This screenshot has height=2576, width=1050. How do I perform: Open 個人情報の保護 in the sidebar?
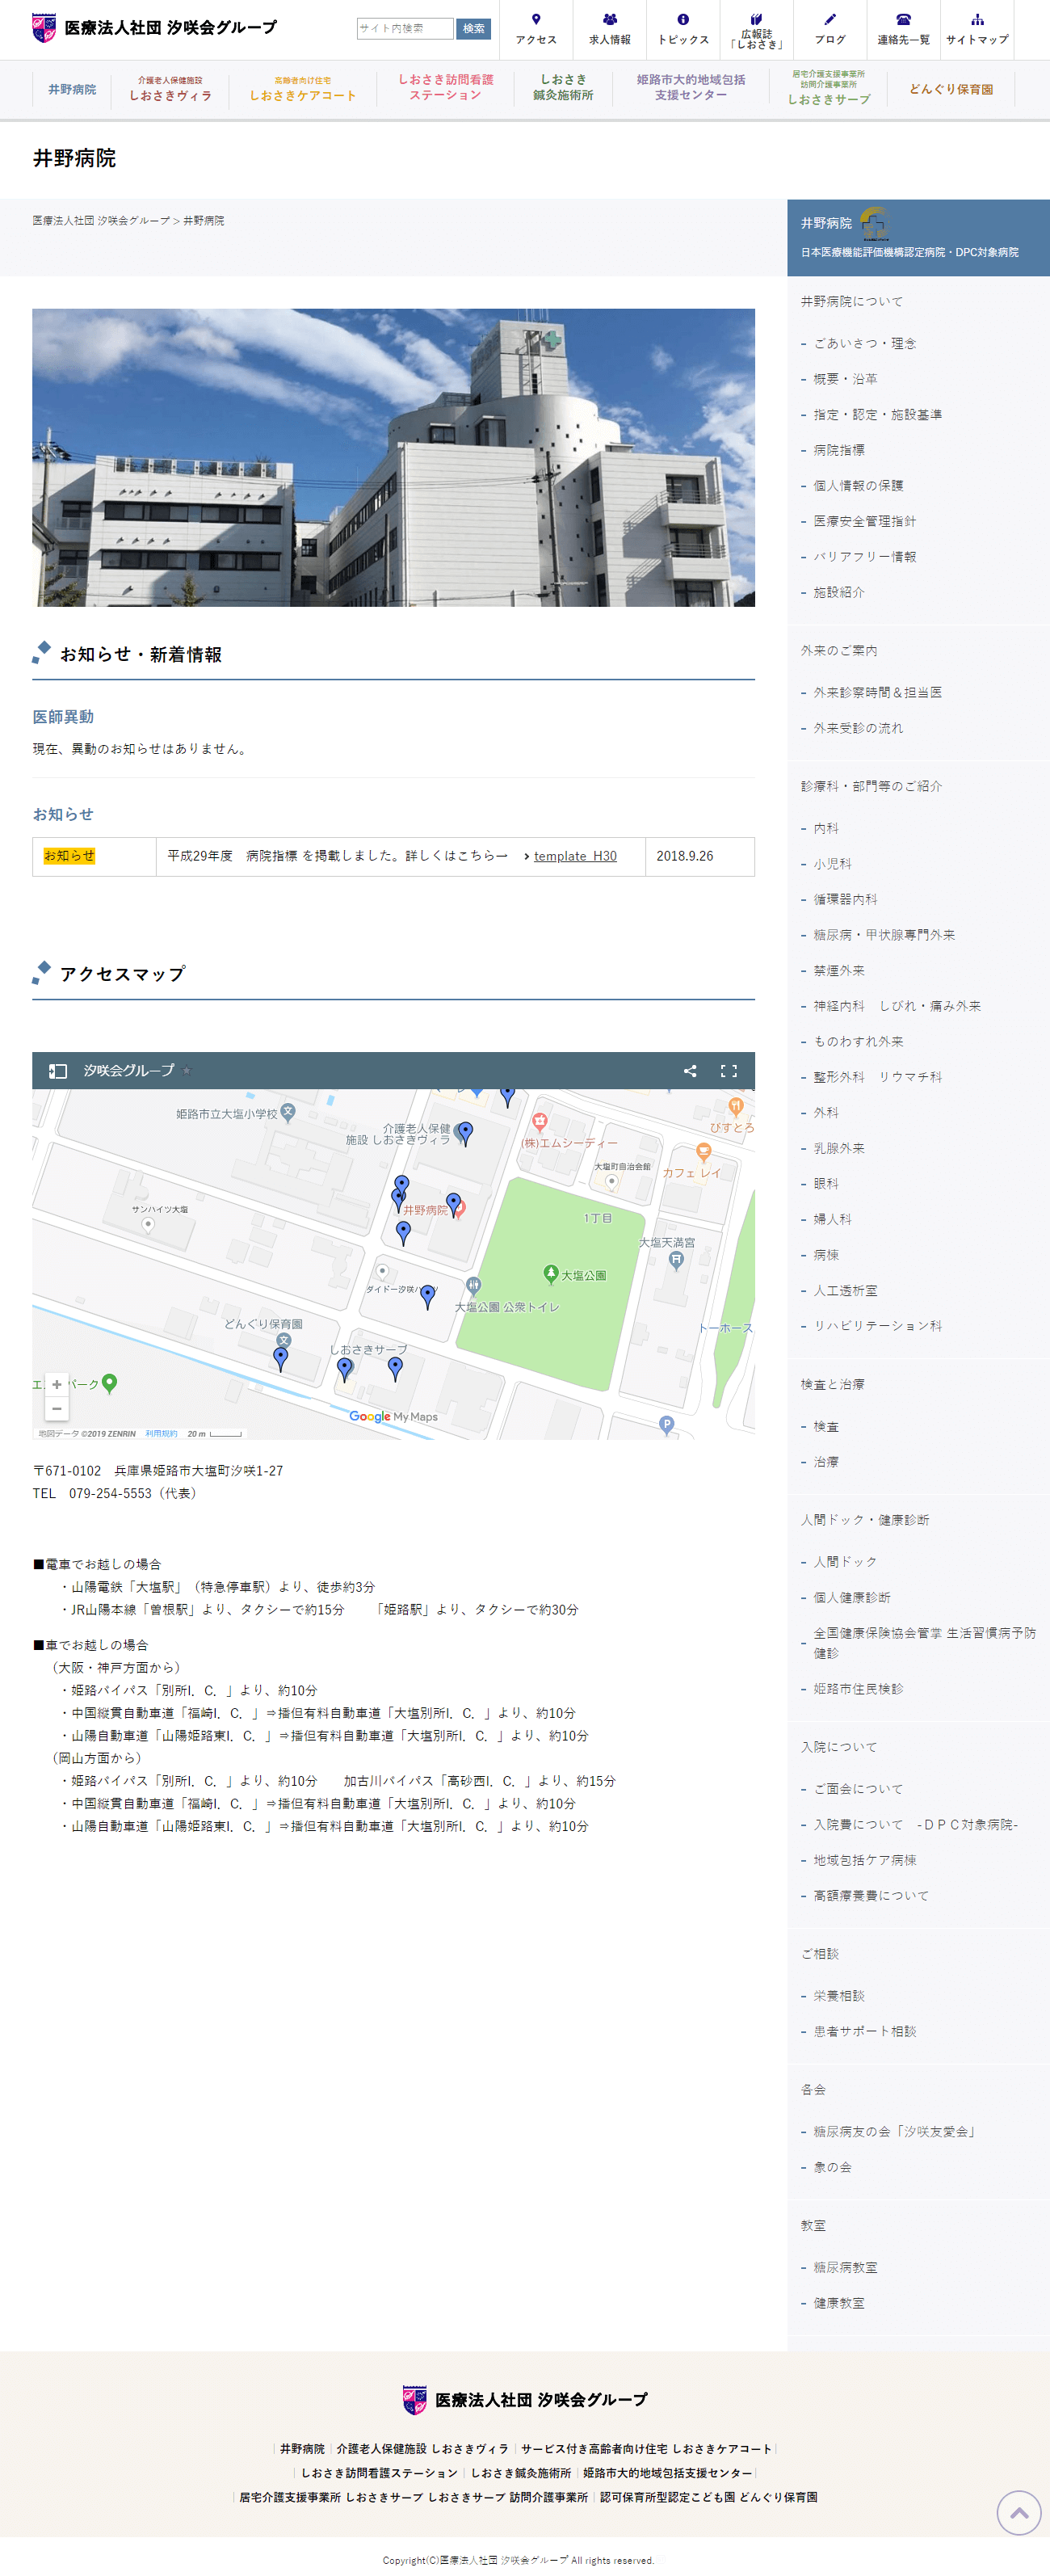tap(858, 486)
